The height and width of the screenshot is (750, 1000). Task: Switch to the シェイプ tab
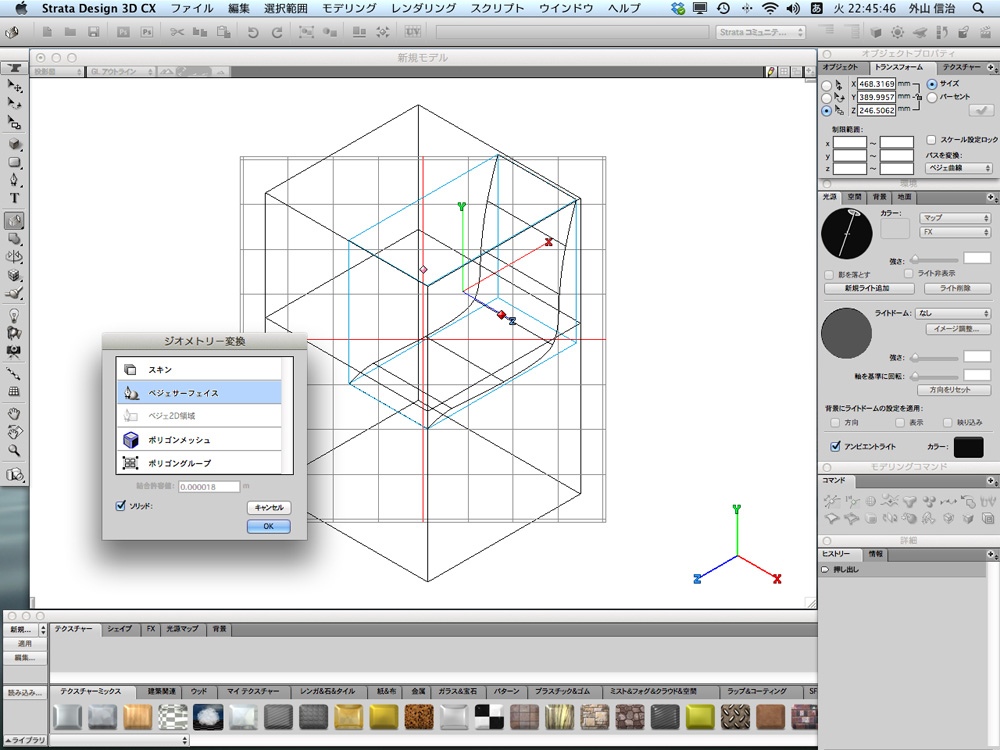coord(119,629)
